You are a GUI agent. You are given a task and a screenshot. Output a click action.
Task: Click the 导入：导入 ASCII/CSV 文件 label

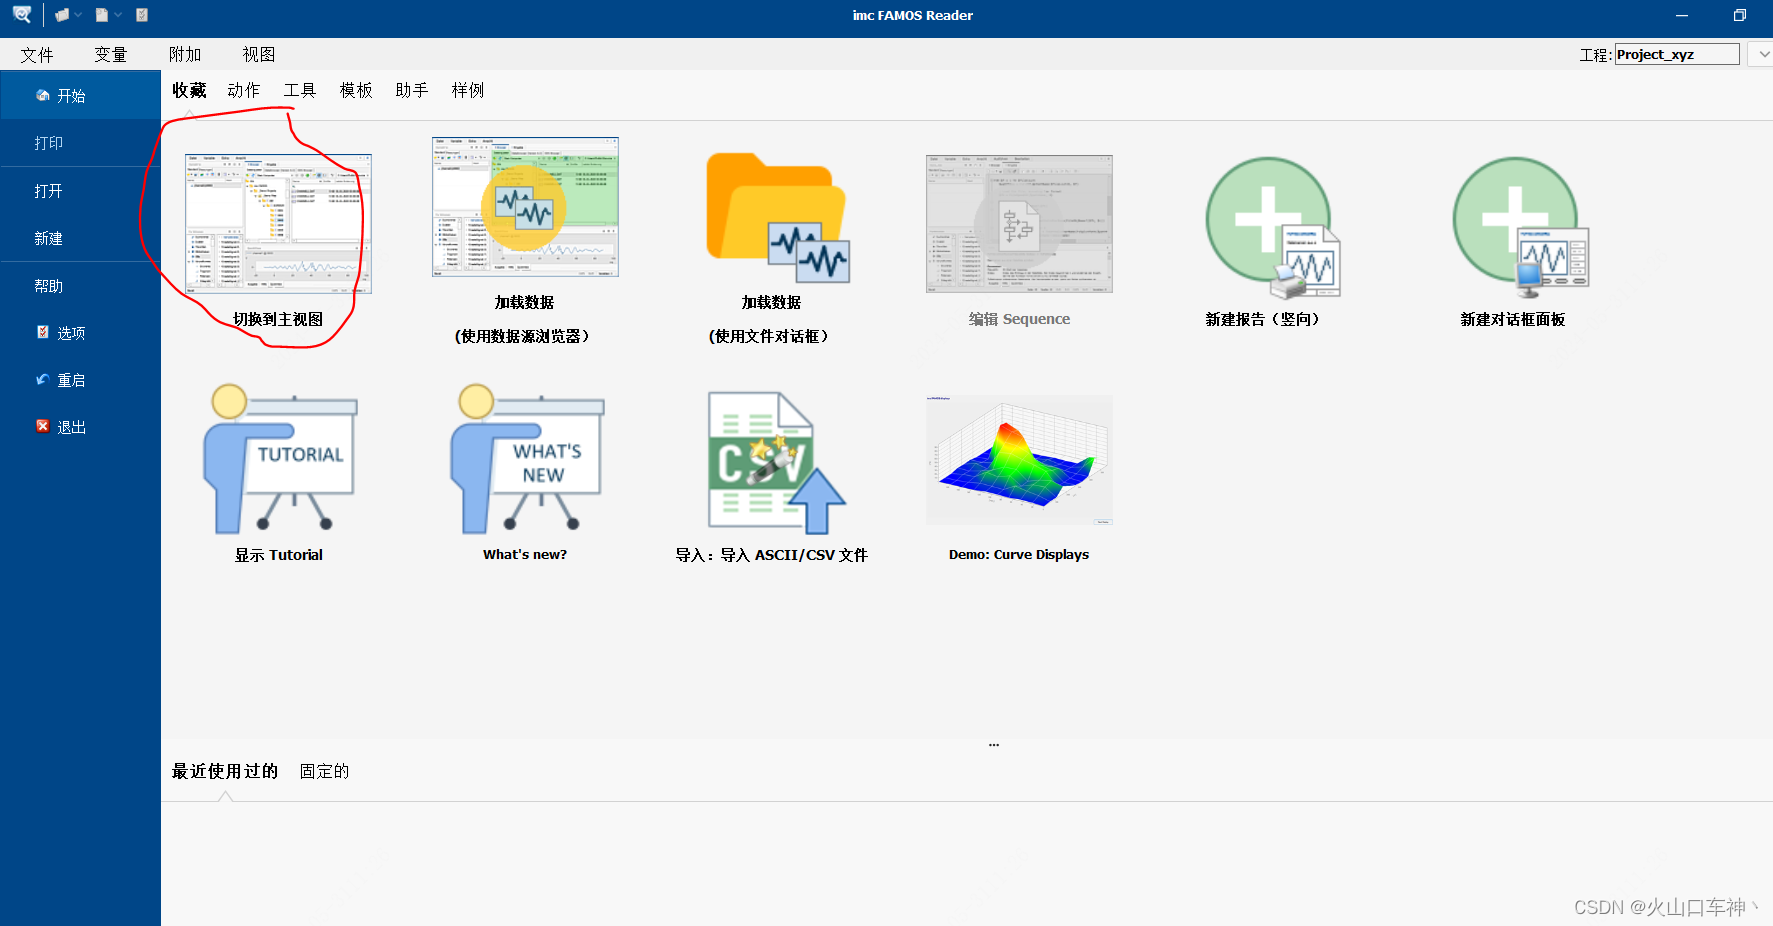point(772,555)
